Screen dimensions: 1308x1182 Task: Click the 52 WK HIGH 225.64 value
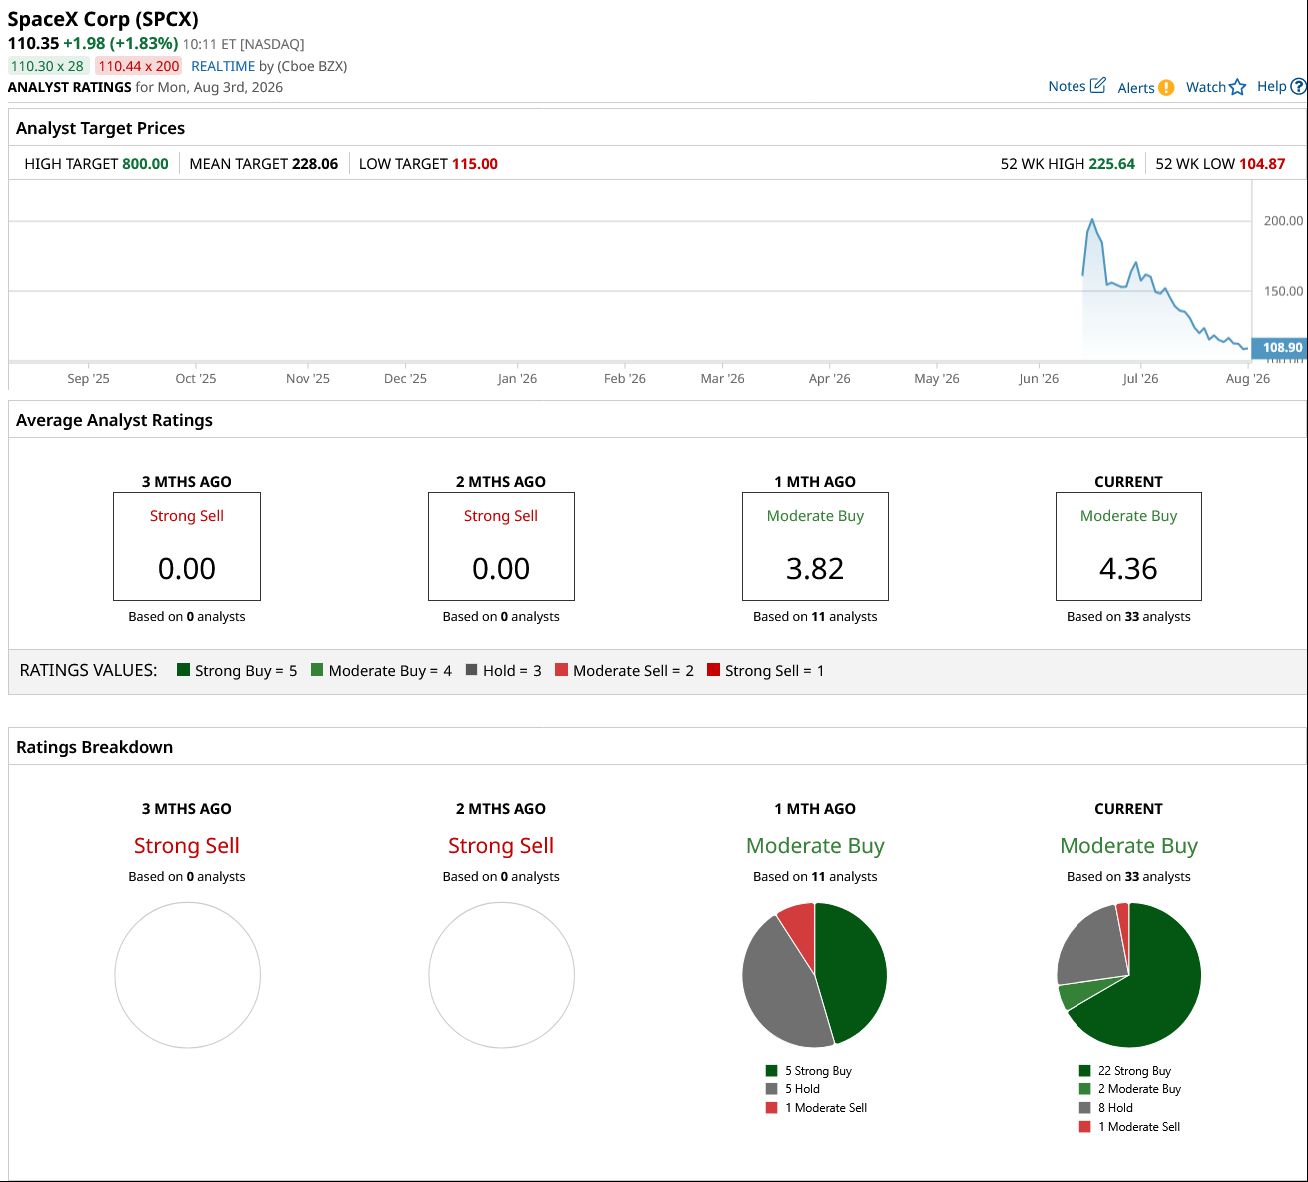(x=1112, y=164)
